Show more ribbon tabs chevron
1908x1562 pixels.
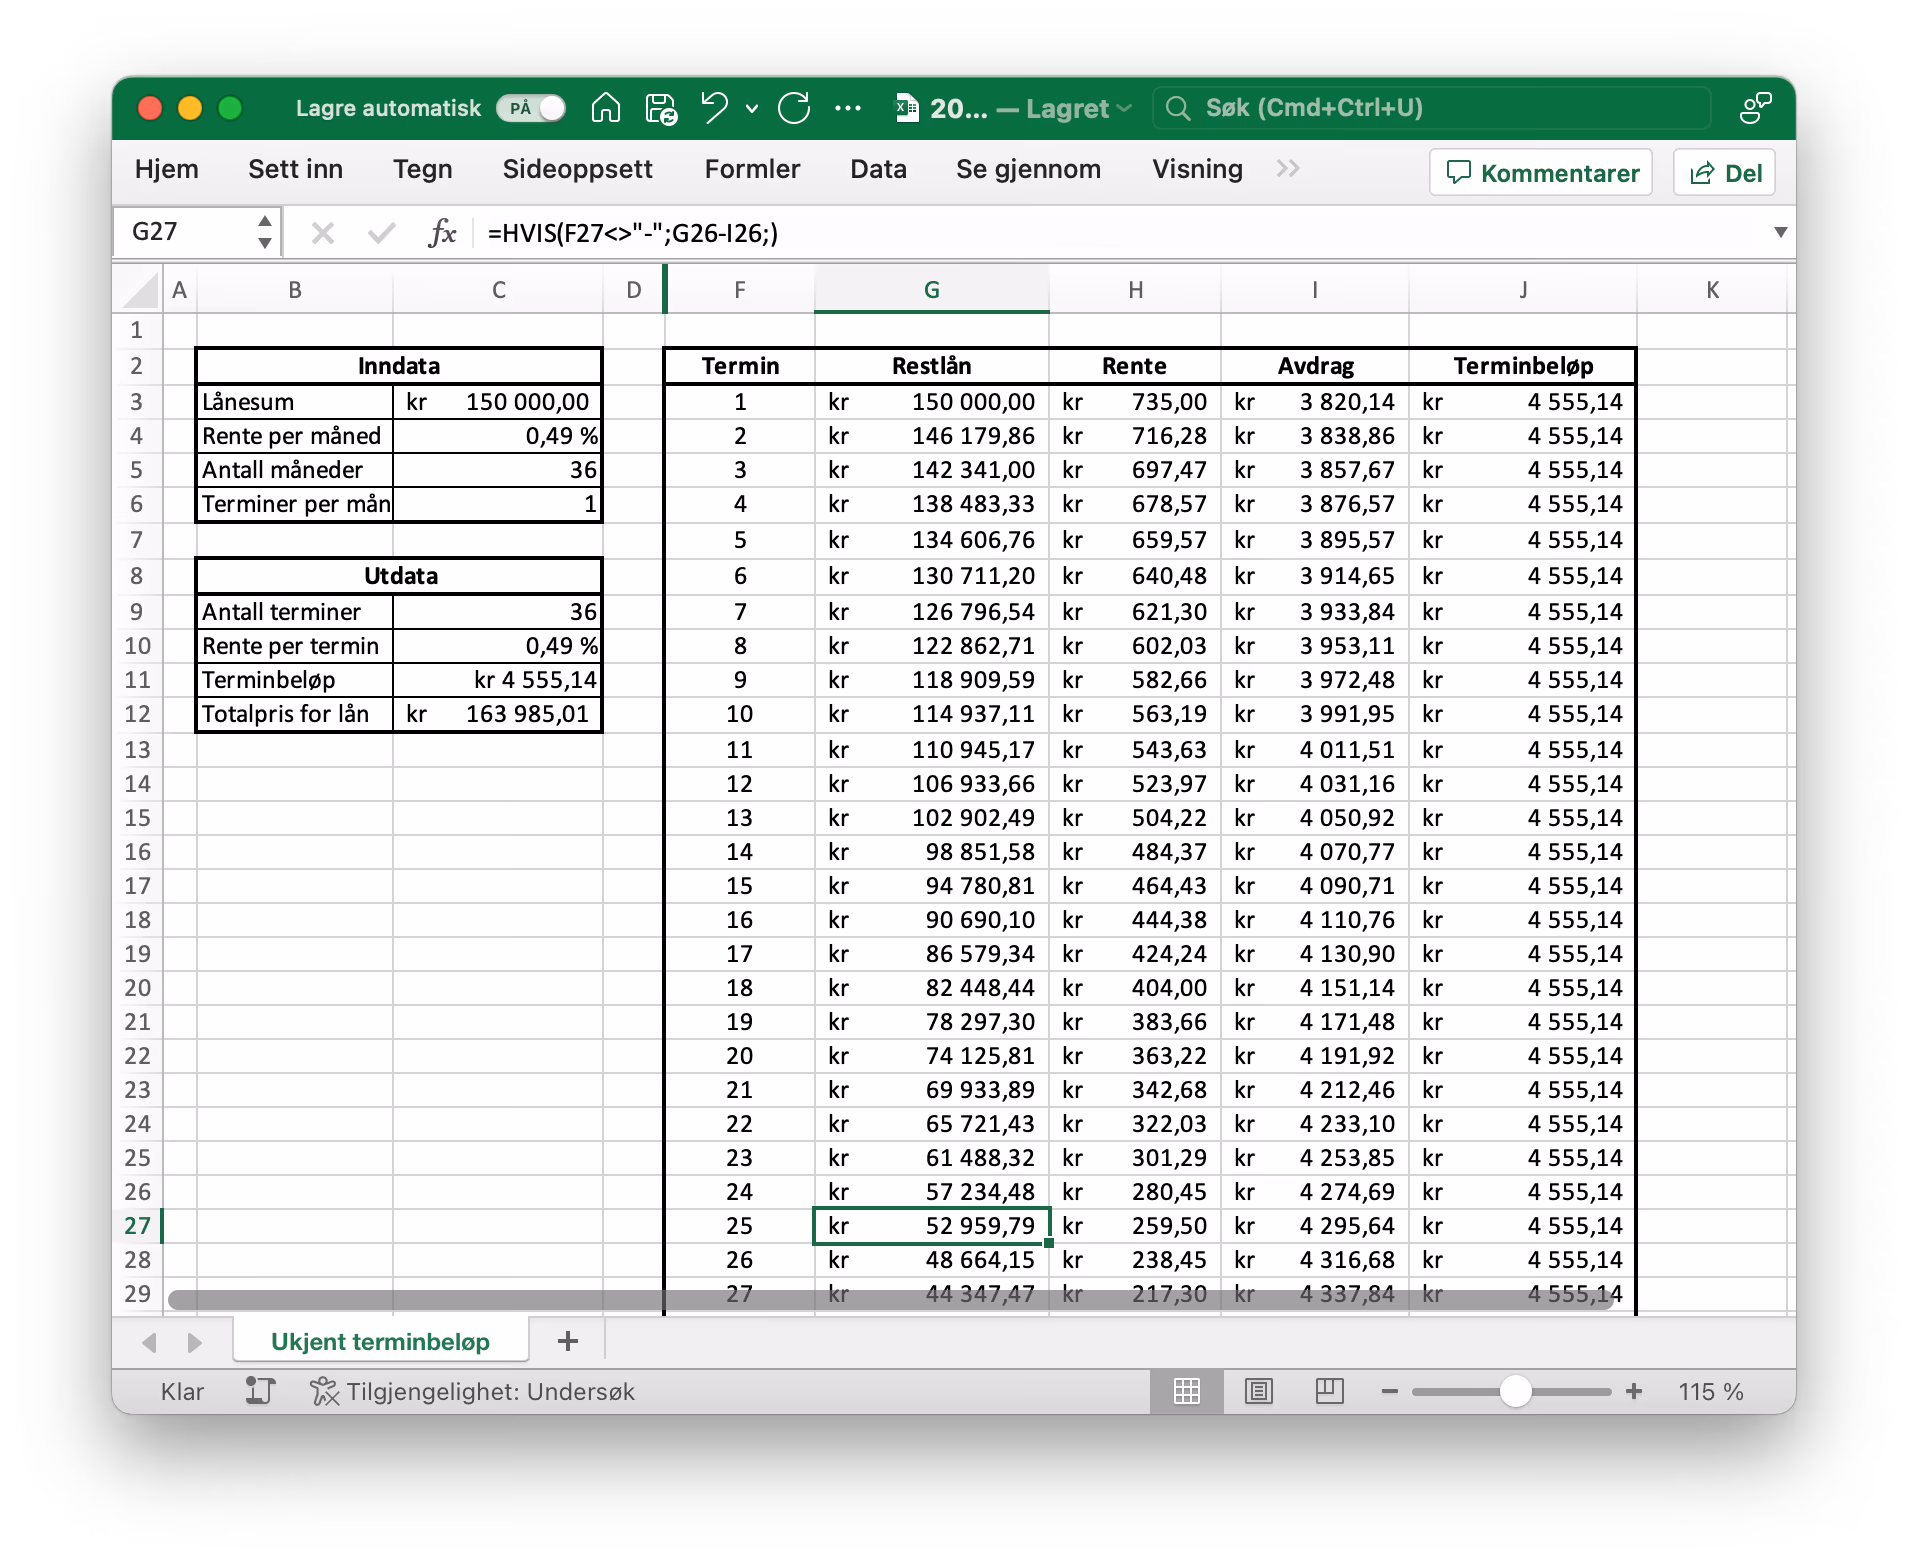coord(1288,169)
